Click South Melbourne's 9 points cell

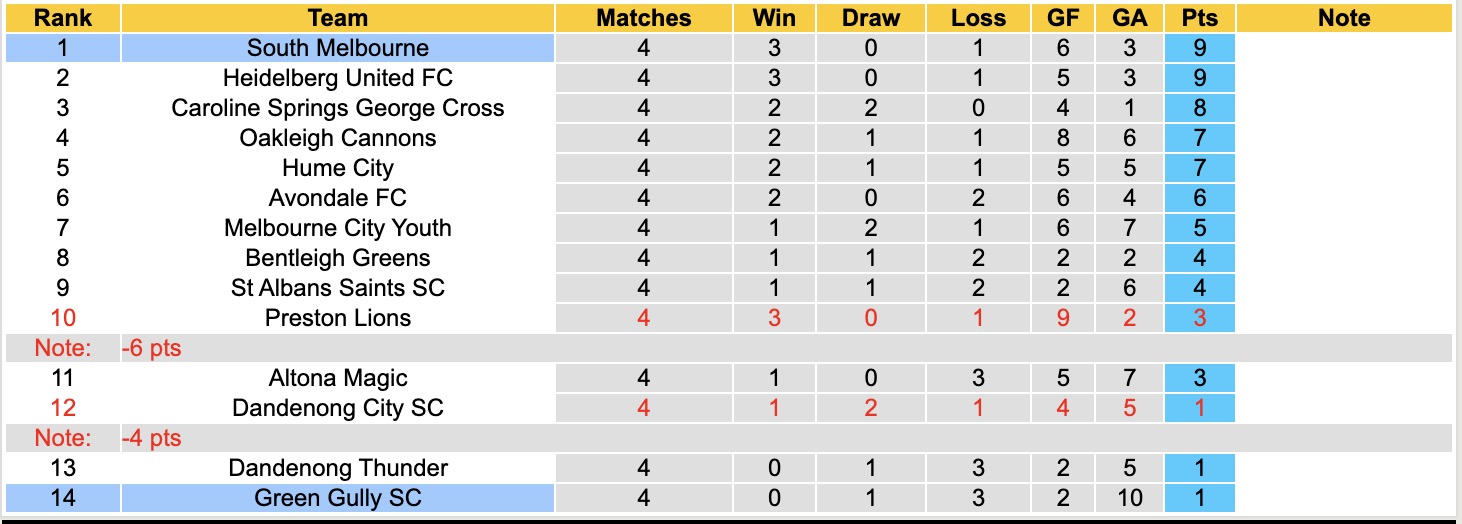(1200, 48)
